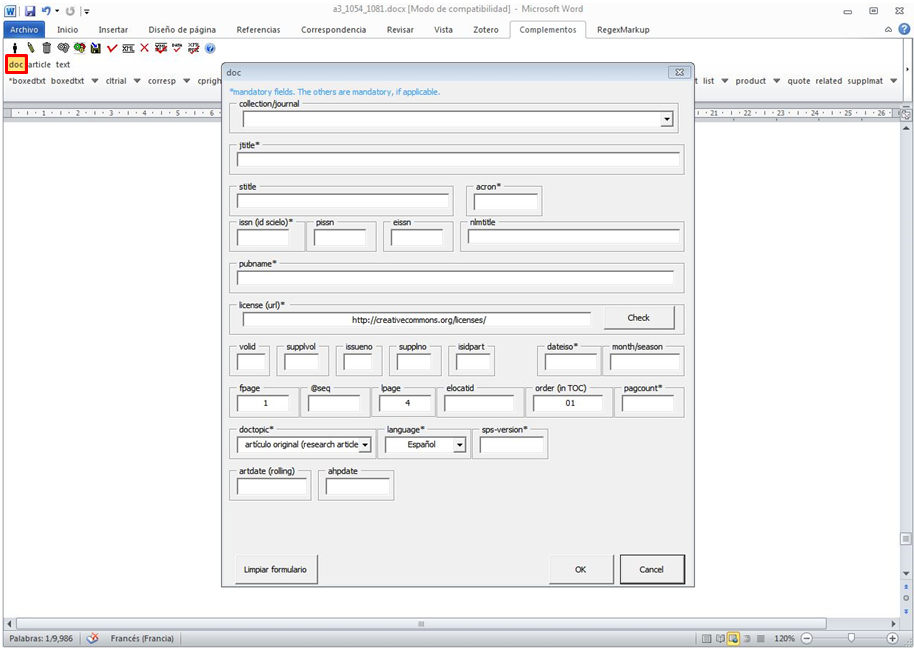Select the pencil edit icon
This screenshot has width=914, height=648.
point(30,48)
